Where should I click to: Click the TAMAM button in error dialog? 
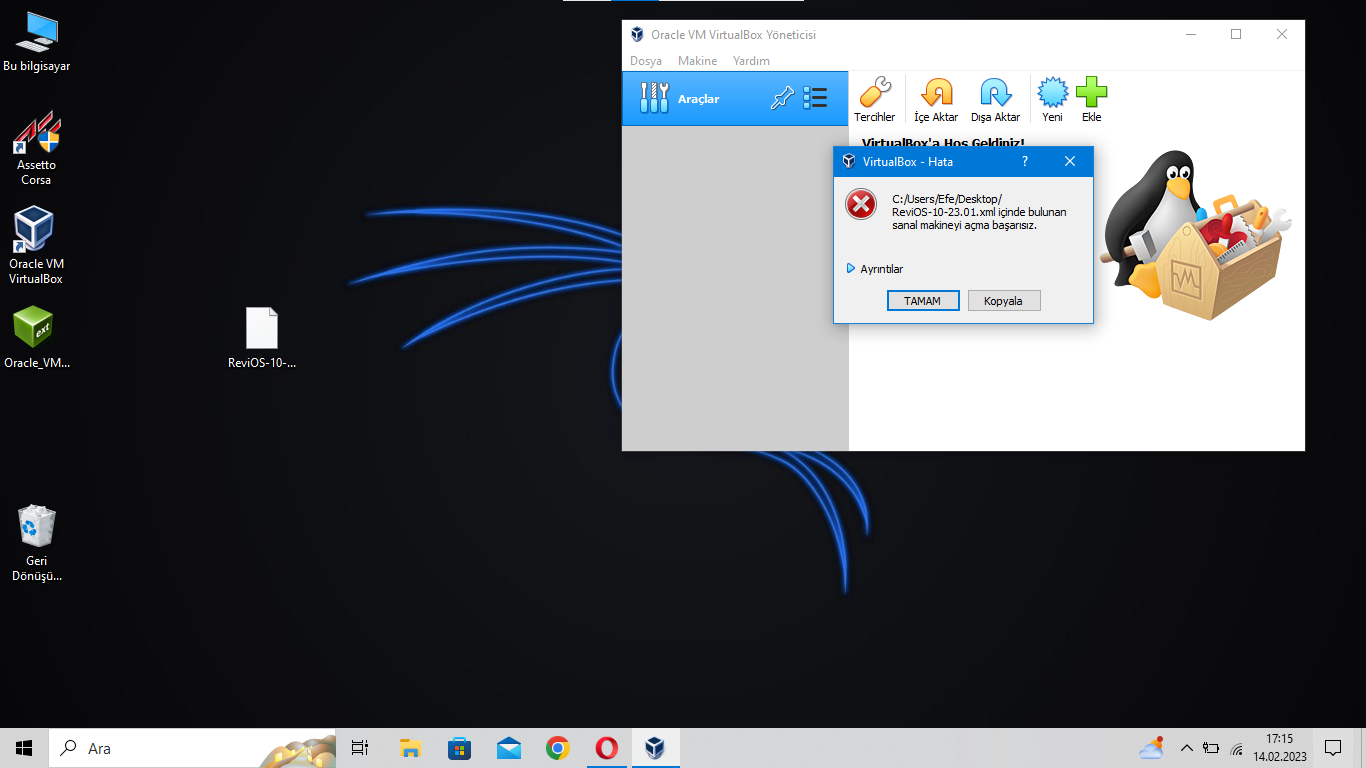click(923, 301)
